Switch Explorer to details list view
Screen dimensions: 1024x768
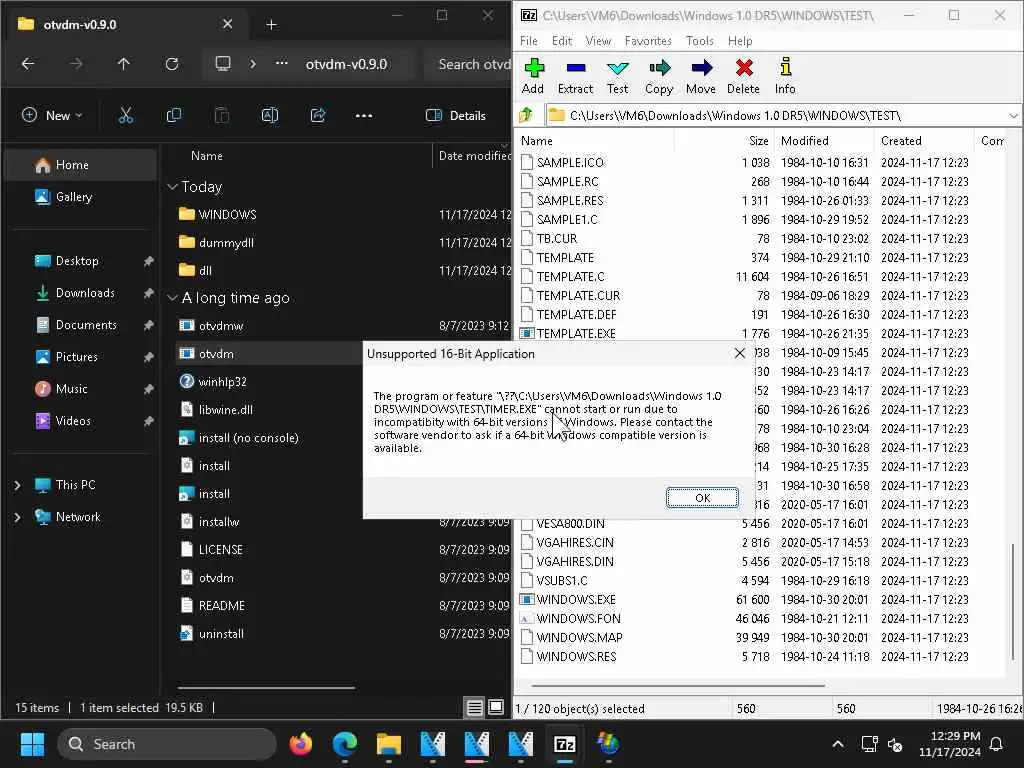click(x=475, y=707)
